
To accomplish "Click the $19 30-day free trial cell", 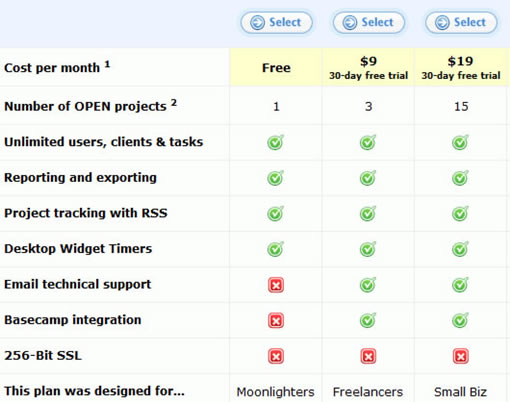I will pos(461,67).
